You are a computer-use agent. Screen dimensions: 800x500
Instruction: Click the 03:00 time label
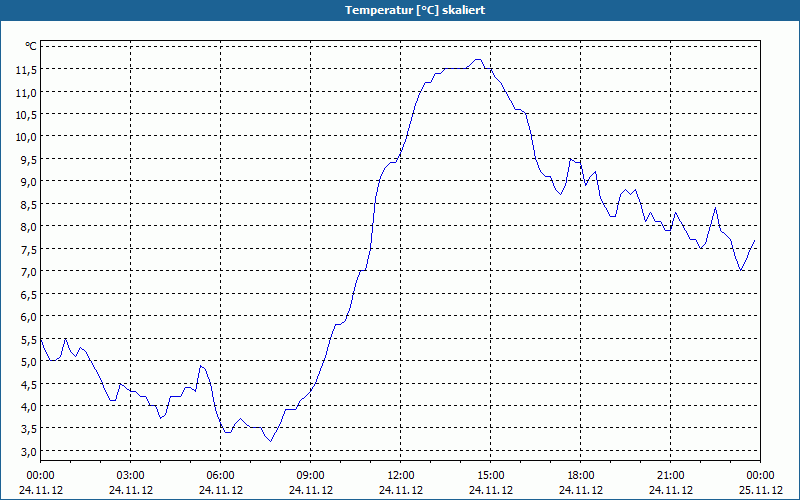click(131, 476)
